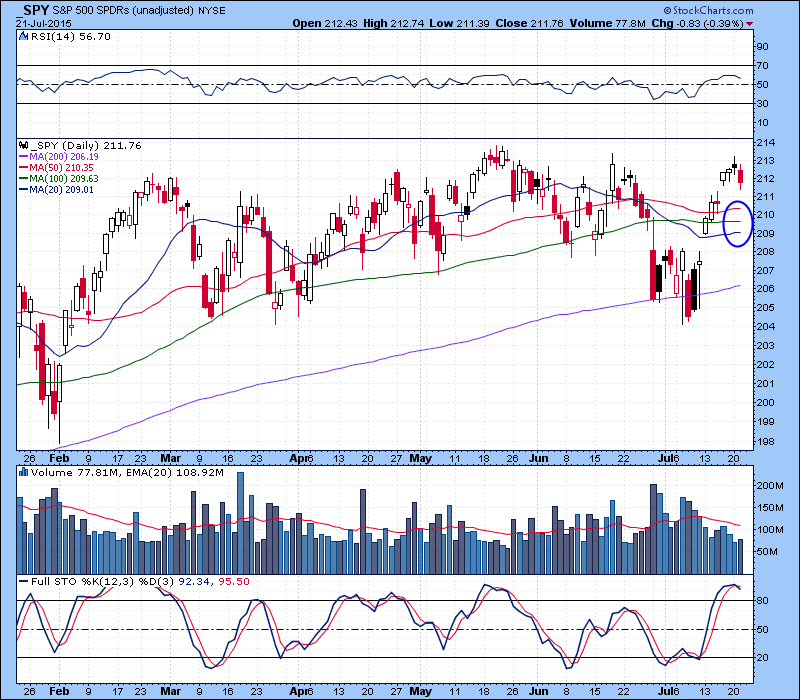Click the RSI indicator icon beside RSI(14)
The width and height of the screenshot is (800, 700).
click(23, 36)
